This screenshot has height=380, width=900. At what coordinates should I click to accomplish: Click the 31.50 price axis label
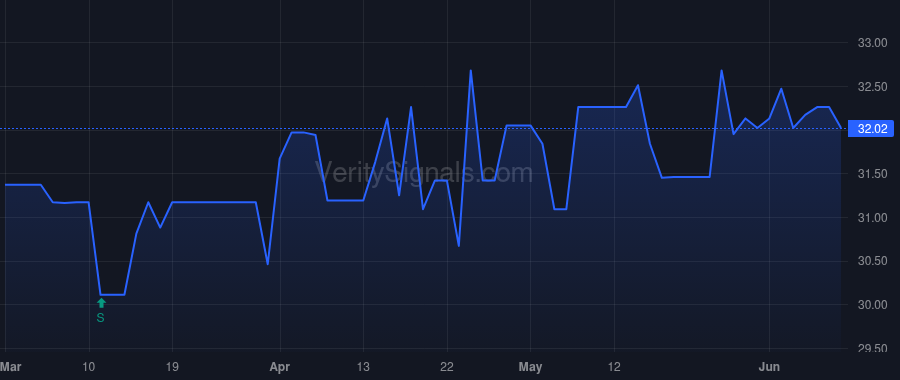(x=872, y=174)
